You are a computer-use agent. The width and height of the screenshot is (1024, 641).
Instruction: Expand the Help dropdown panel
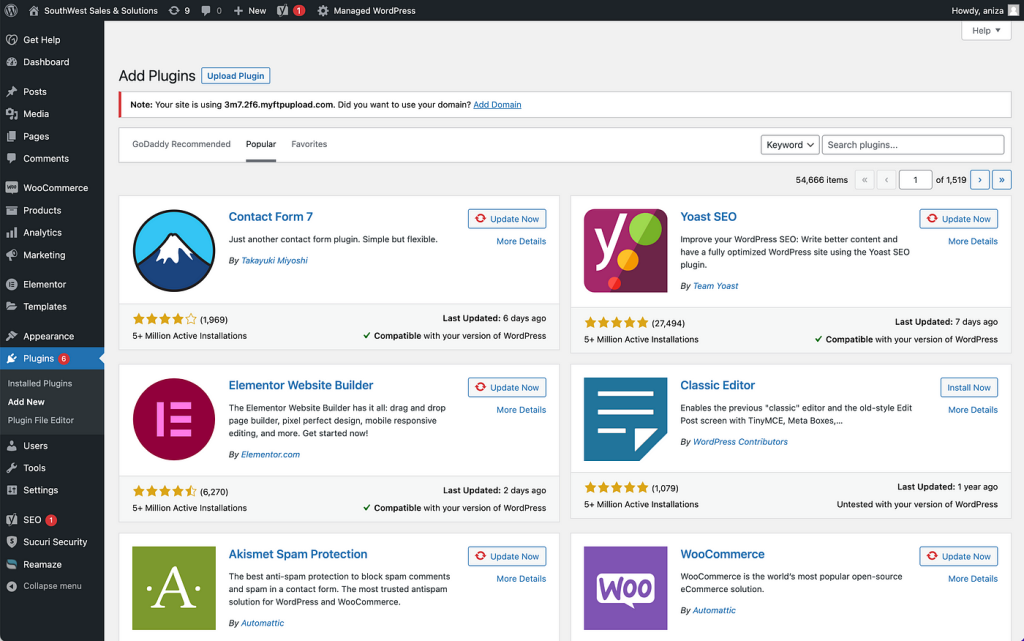coord(985,31)
